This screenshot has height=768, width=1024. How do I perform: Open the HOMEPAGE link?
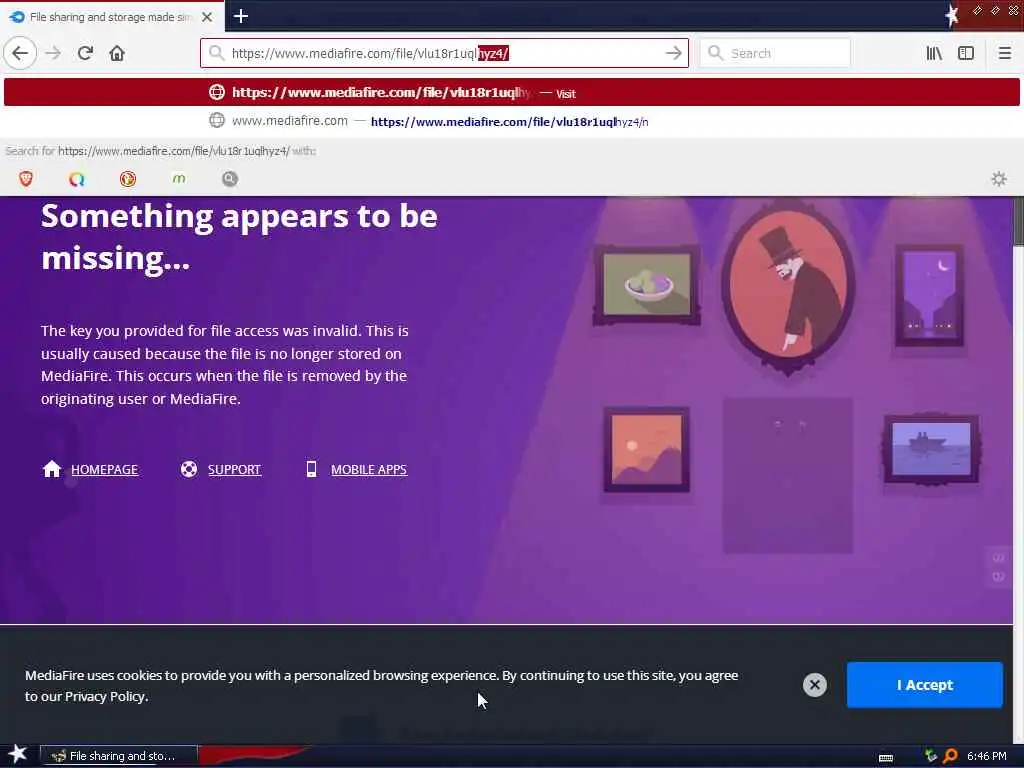tap(104, 470)
